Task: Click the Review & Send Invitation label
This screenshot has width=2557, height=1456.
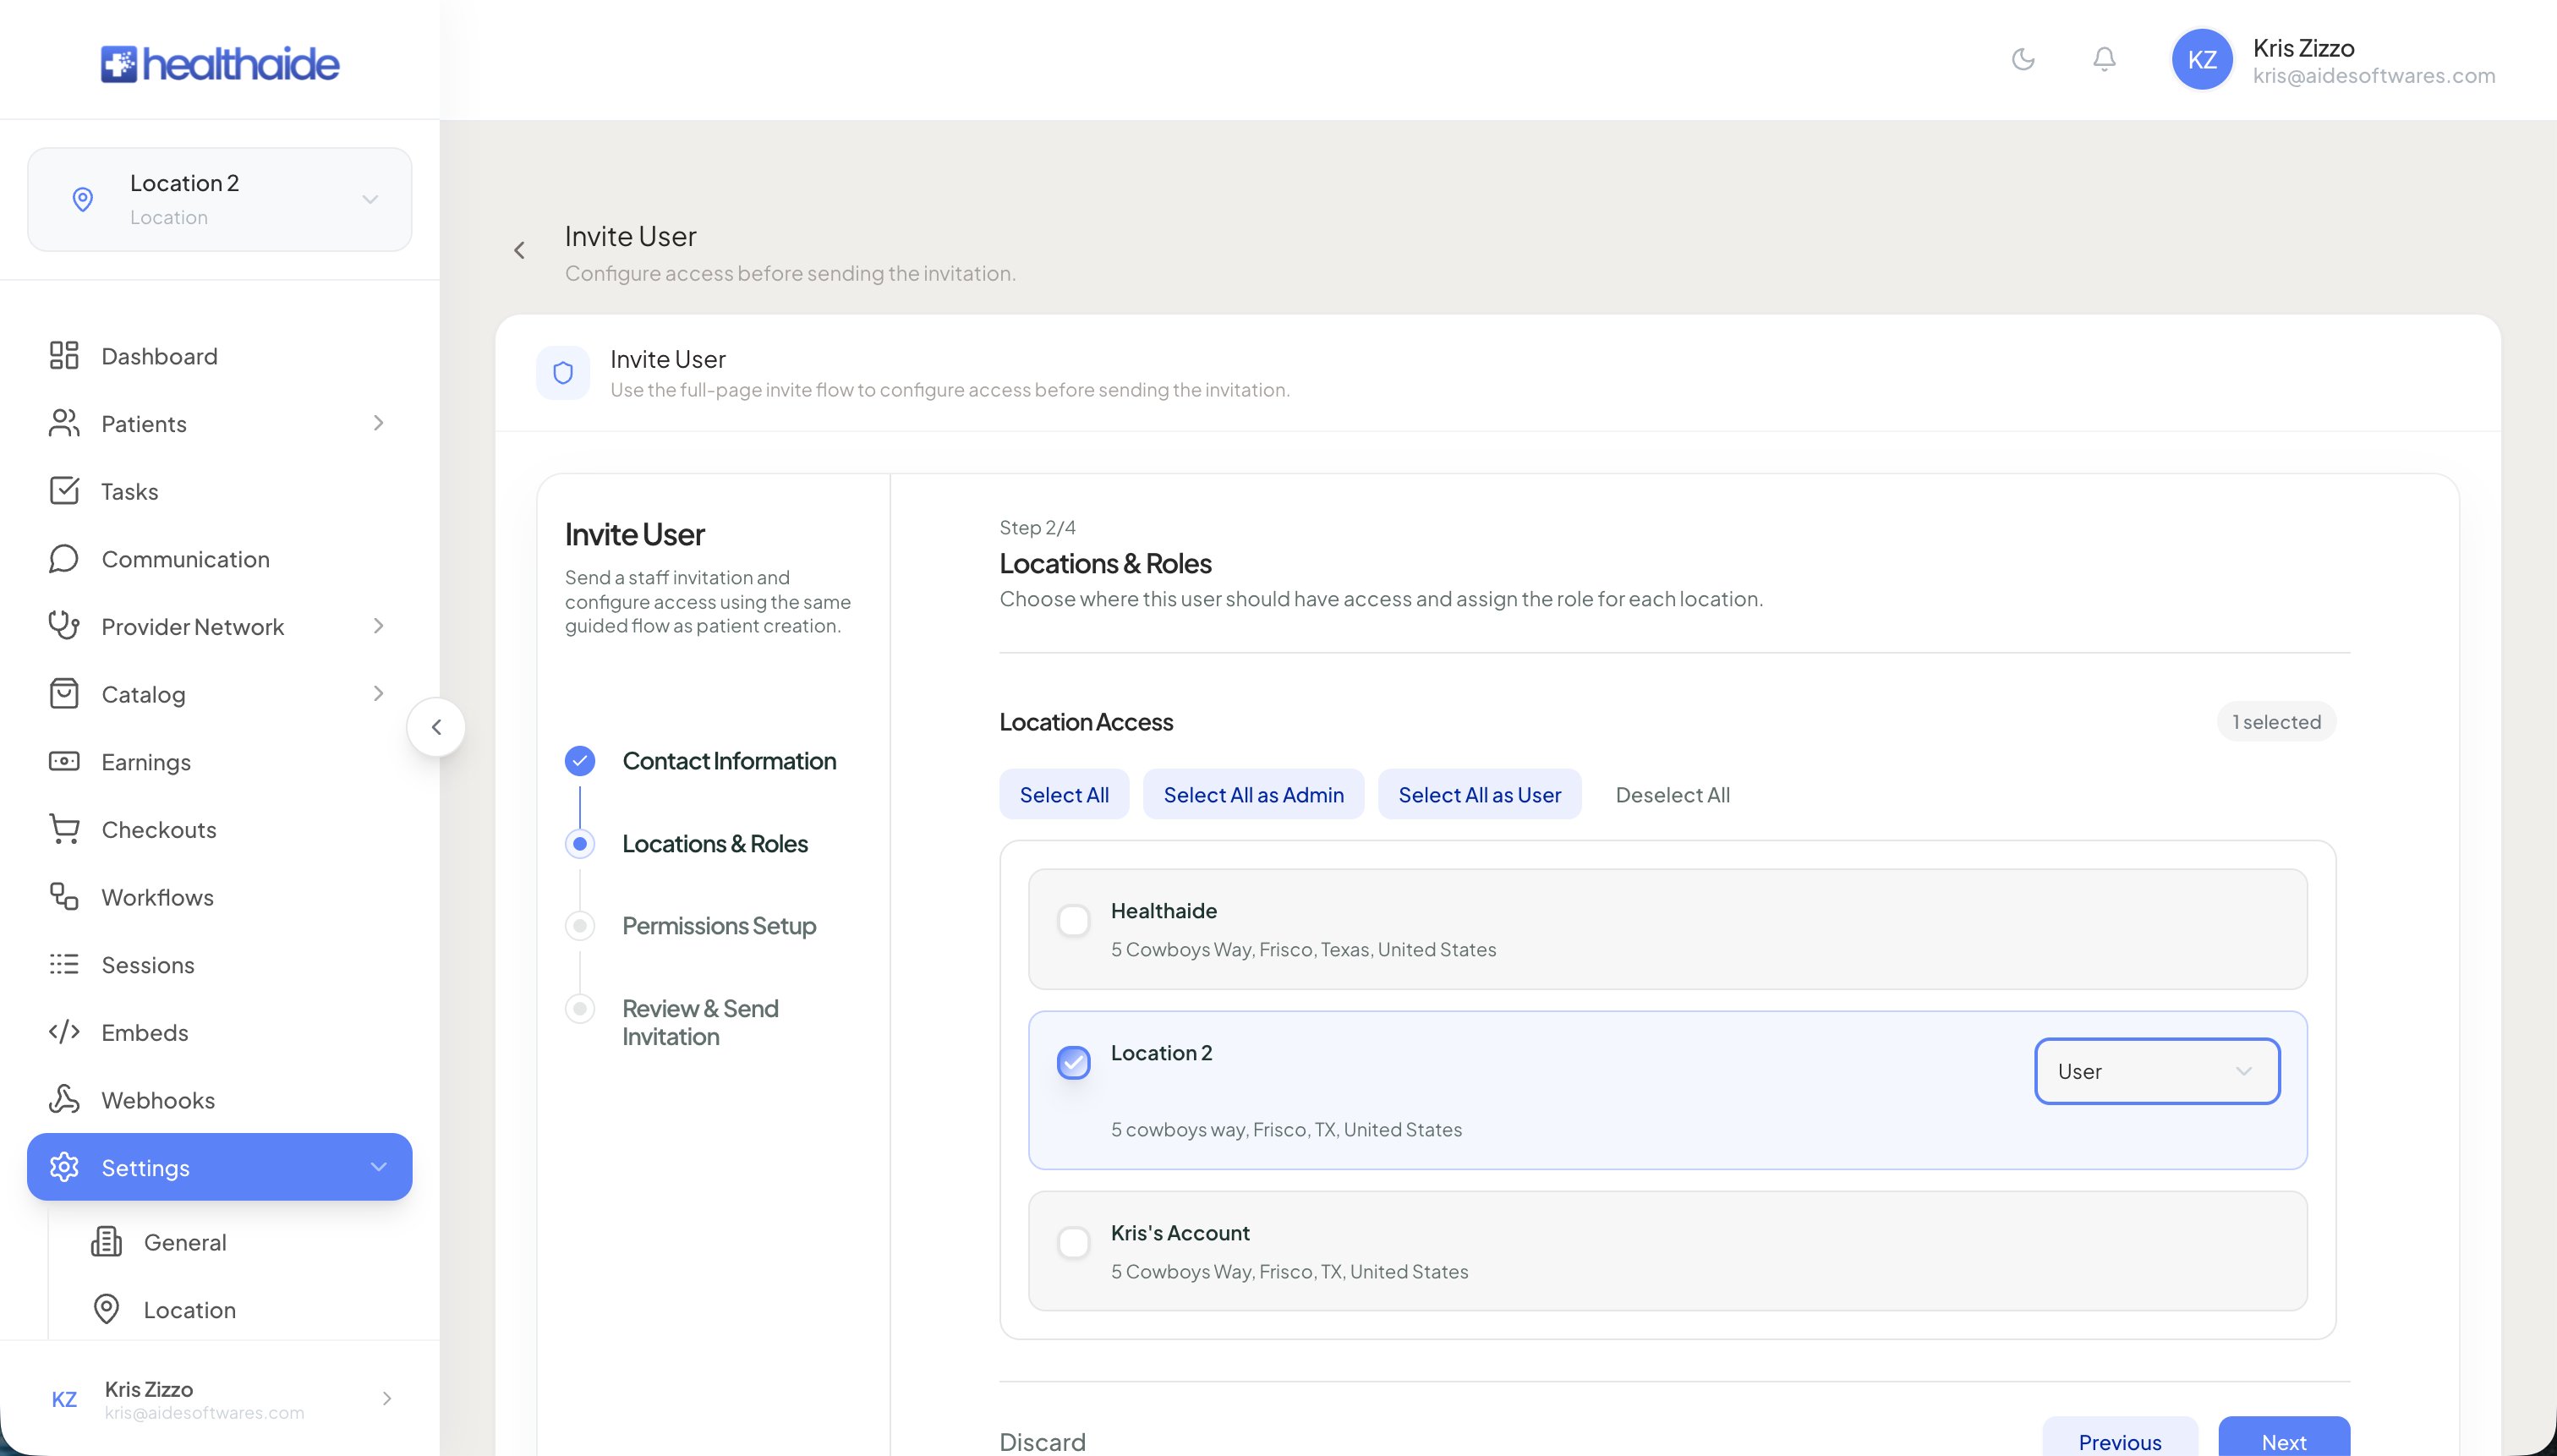Action: point(700,1022)
